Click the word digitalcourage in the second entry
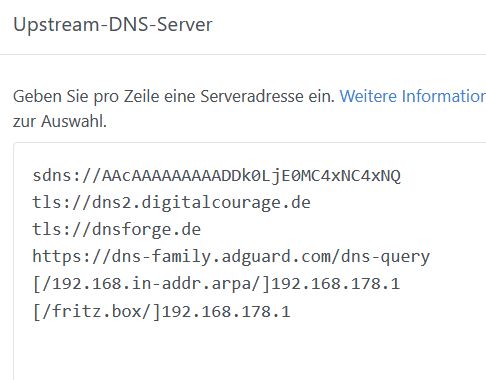The height and width of the screenshot is (380, 486). [211, 202]
